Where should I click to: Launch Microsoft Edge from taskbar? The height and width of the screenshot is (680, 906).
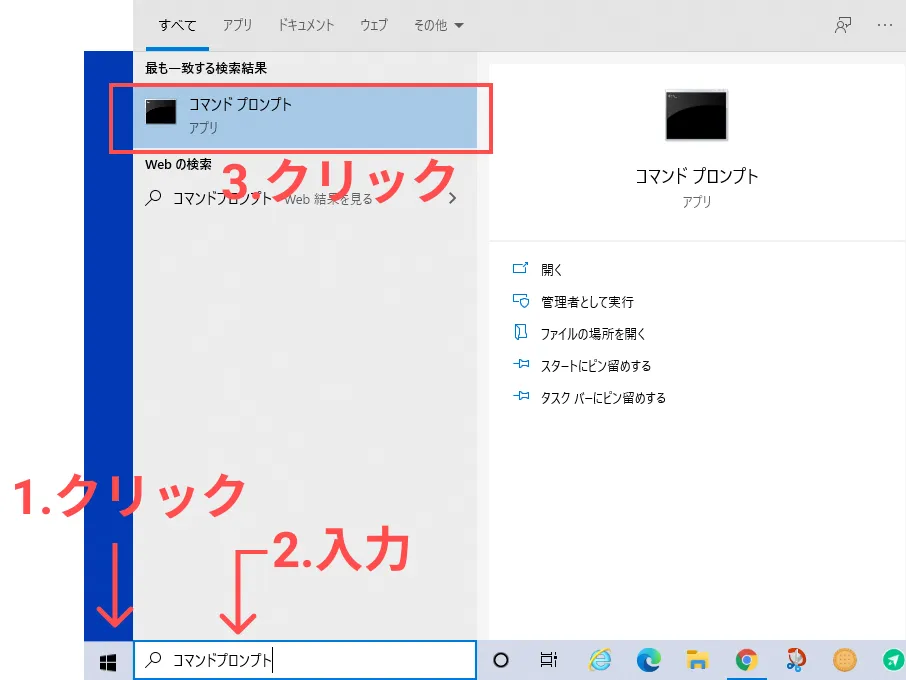648,660
